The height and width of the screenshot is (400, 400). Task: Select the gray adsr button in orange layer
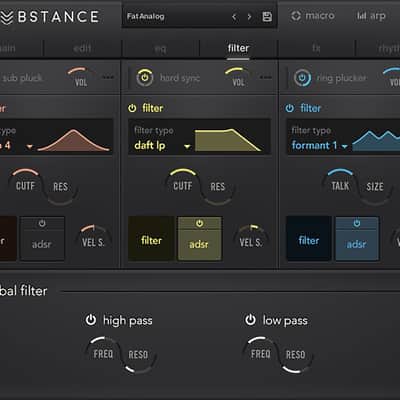pyautogui.click(x=42, y=244)
